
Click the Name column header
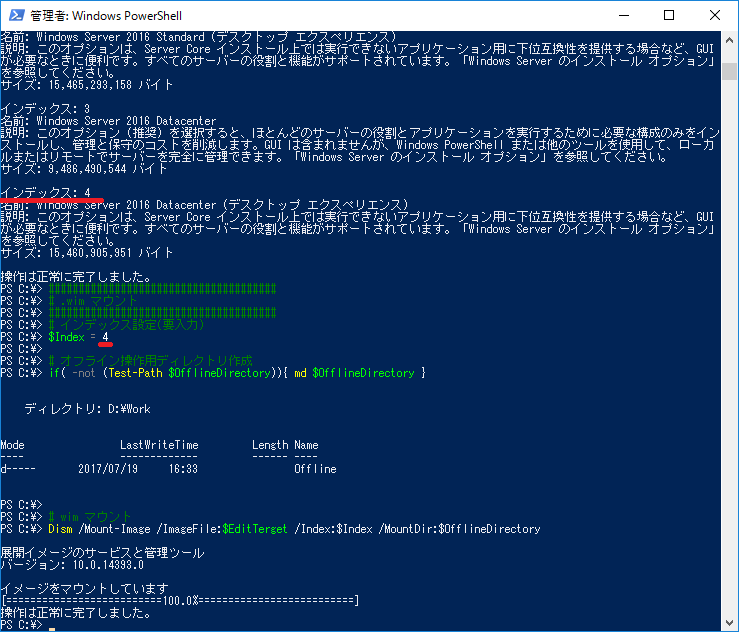(306, 445)
